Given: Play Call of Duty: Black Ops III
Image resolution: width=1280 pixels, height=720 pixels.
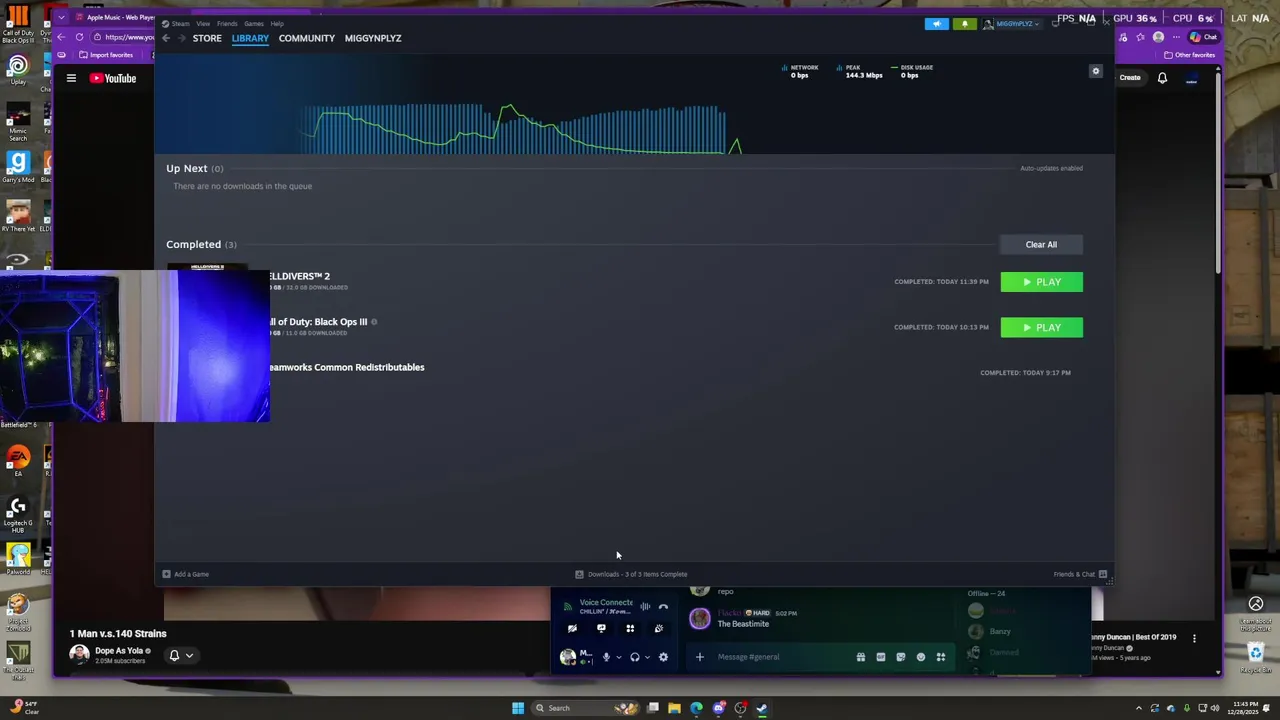Looking at the screenshot, I should pyautogui.click(x=1041, y=327).
